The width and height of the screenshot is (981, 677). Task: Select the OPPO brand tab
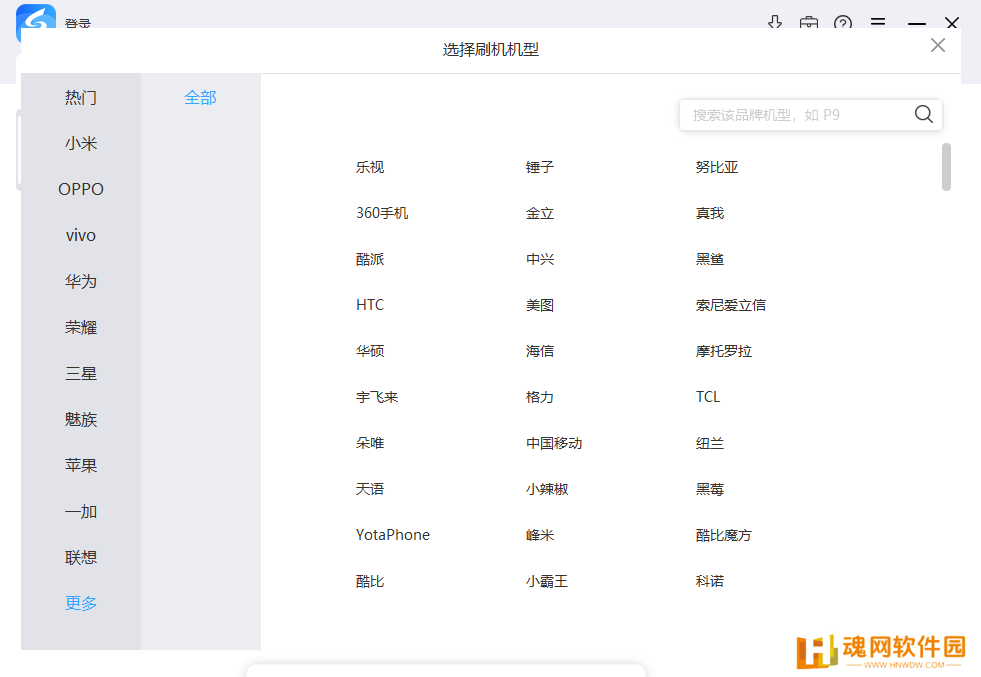click(x=81, y=189)
